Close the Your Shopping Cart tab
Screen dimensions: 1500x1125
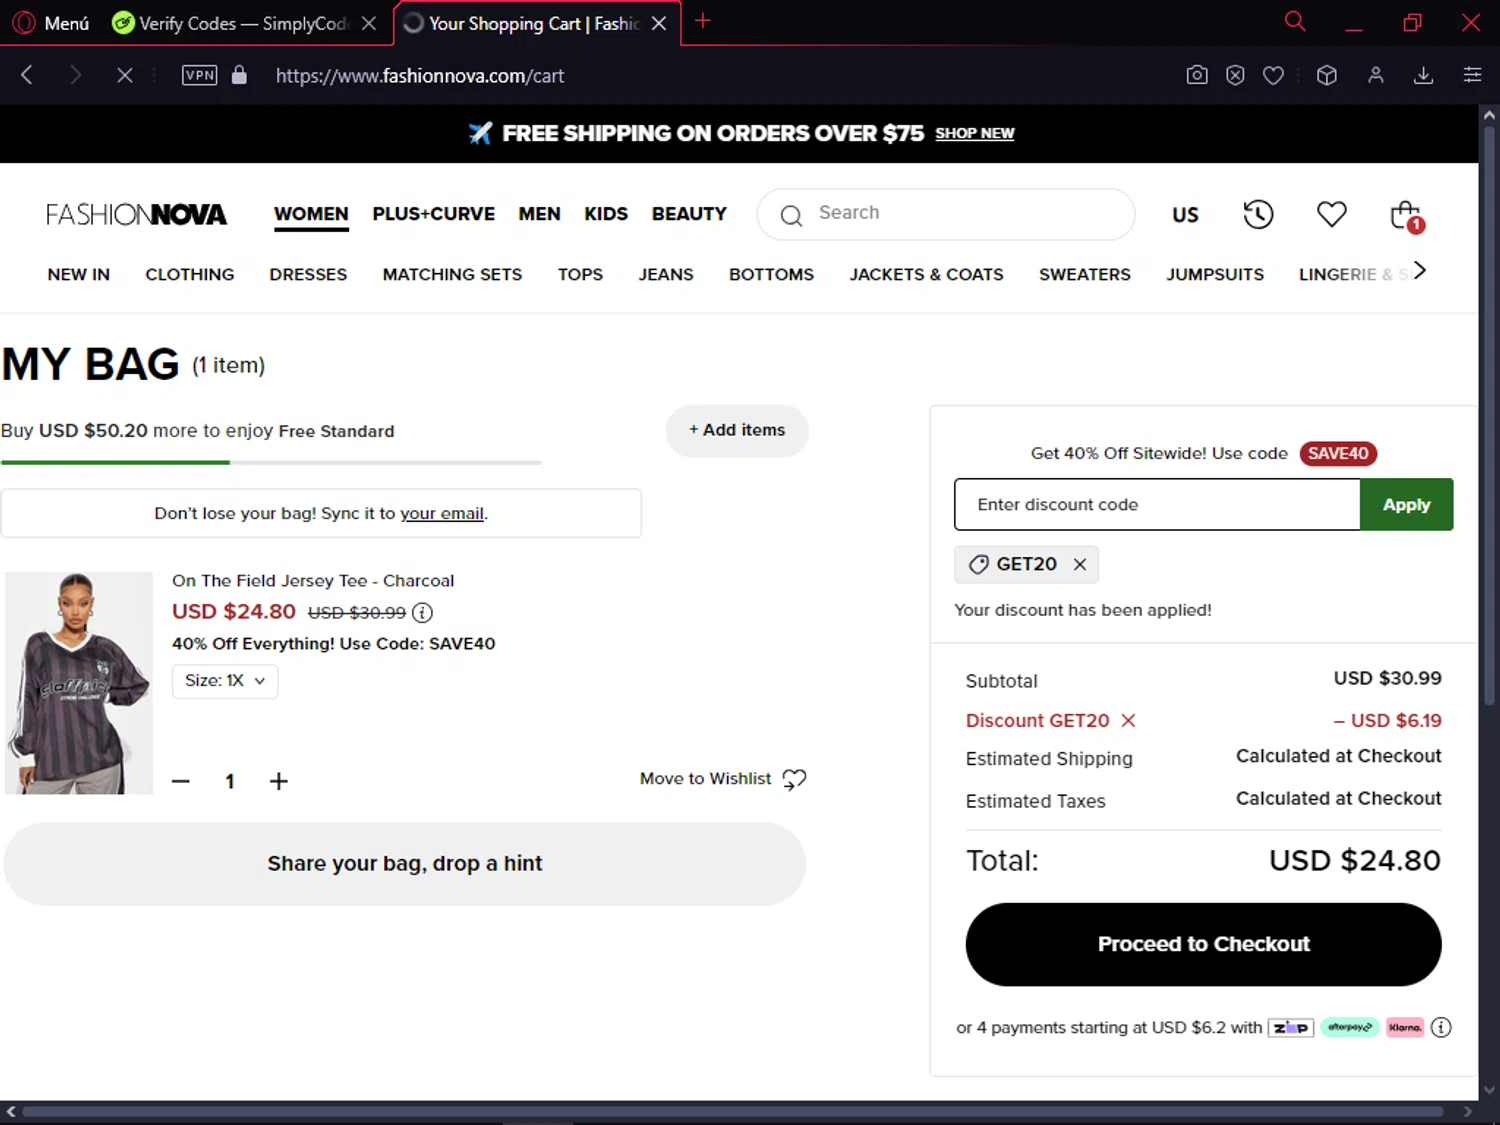(x=659, y=23)
